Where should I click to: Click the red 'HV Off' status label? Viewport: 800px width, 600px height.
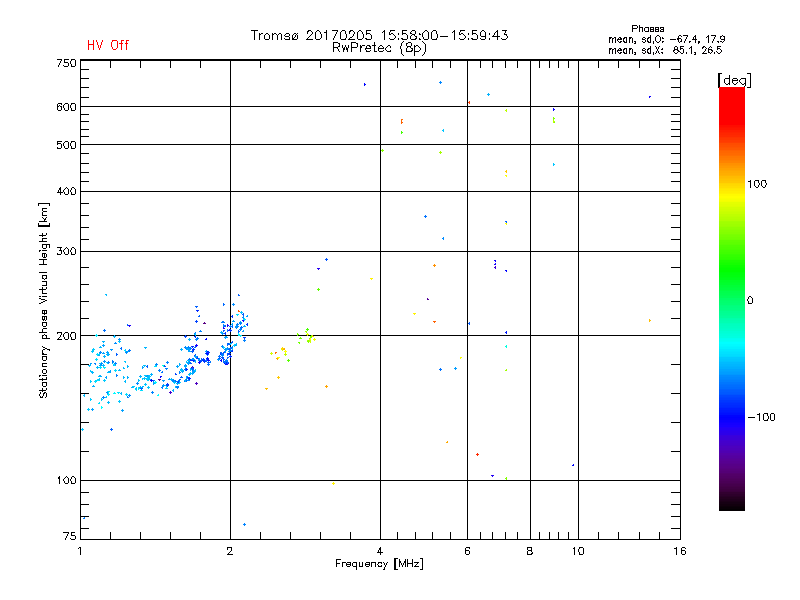108,45
